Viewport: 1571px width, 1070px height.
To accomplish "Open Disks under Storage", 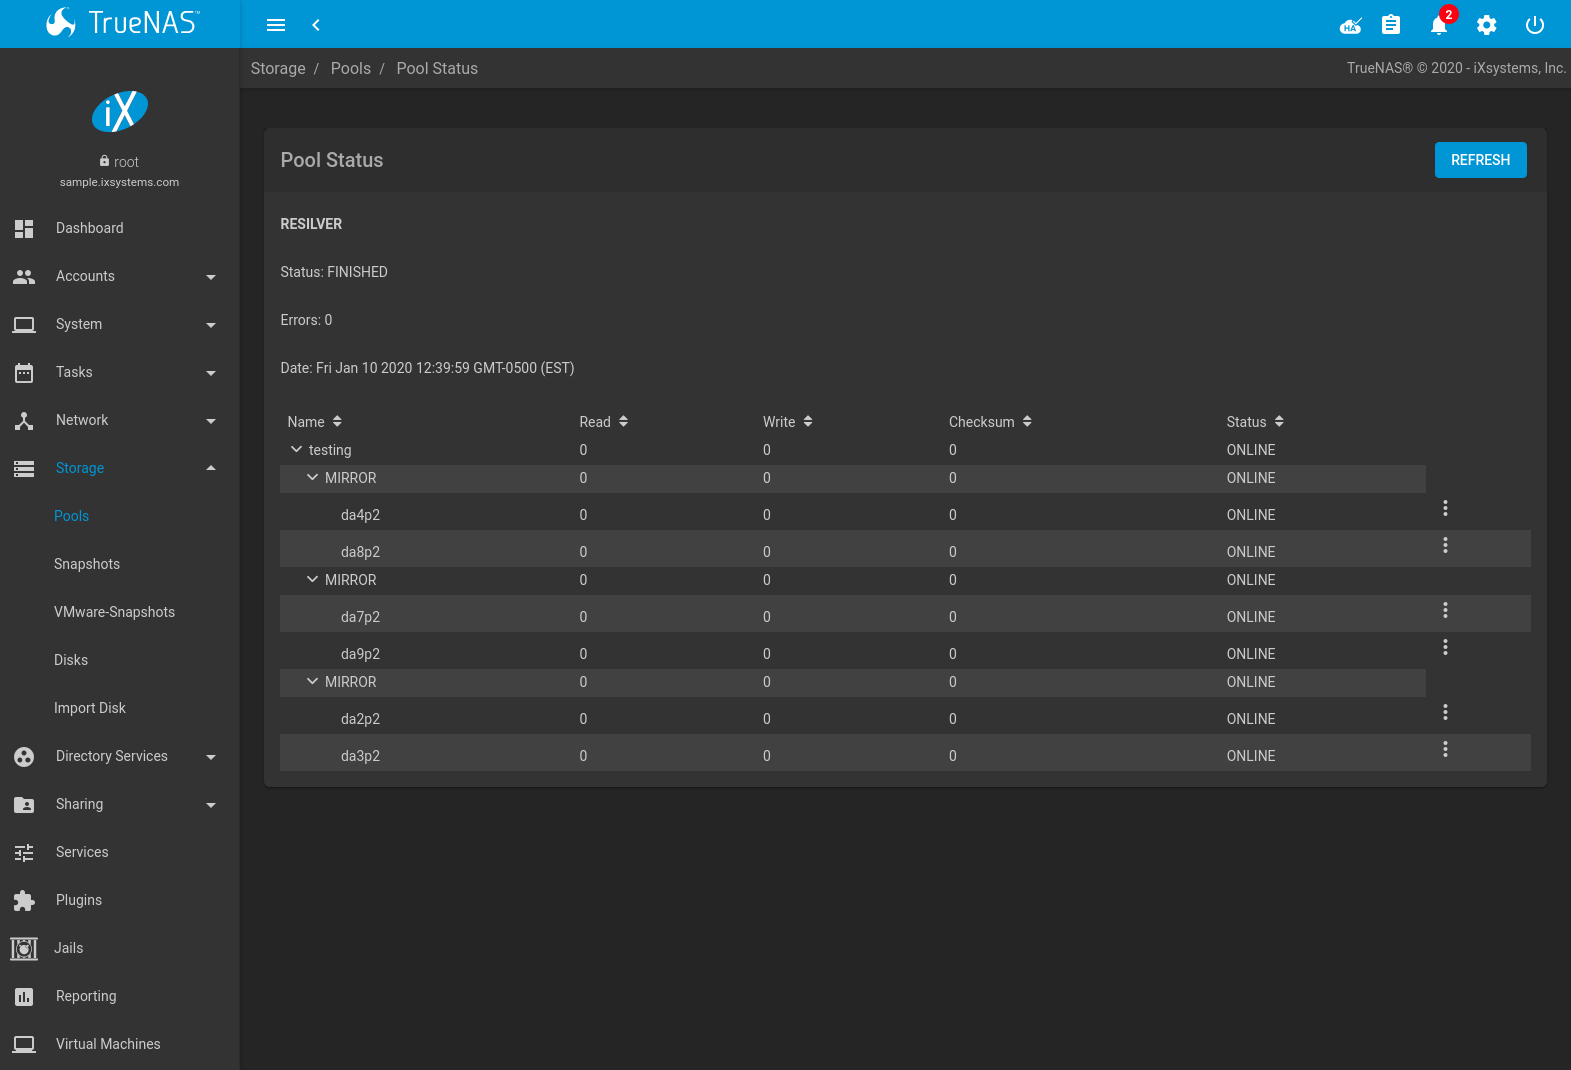I will (x=71, y=660).
